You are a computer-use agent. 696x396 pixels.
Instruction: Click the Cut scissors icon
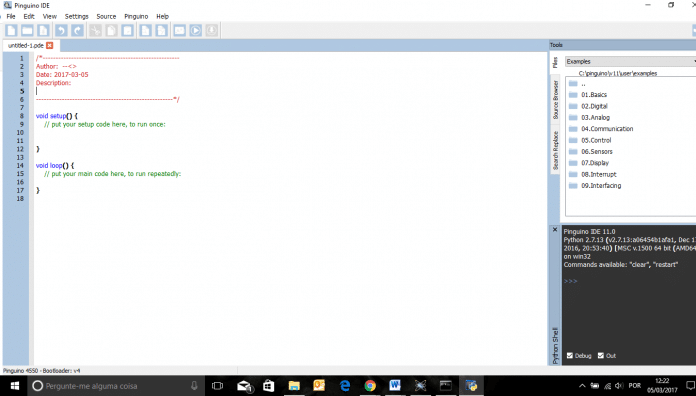coord(95,30)
